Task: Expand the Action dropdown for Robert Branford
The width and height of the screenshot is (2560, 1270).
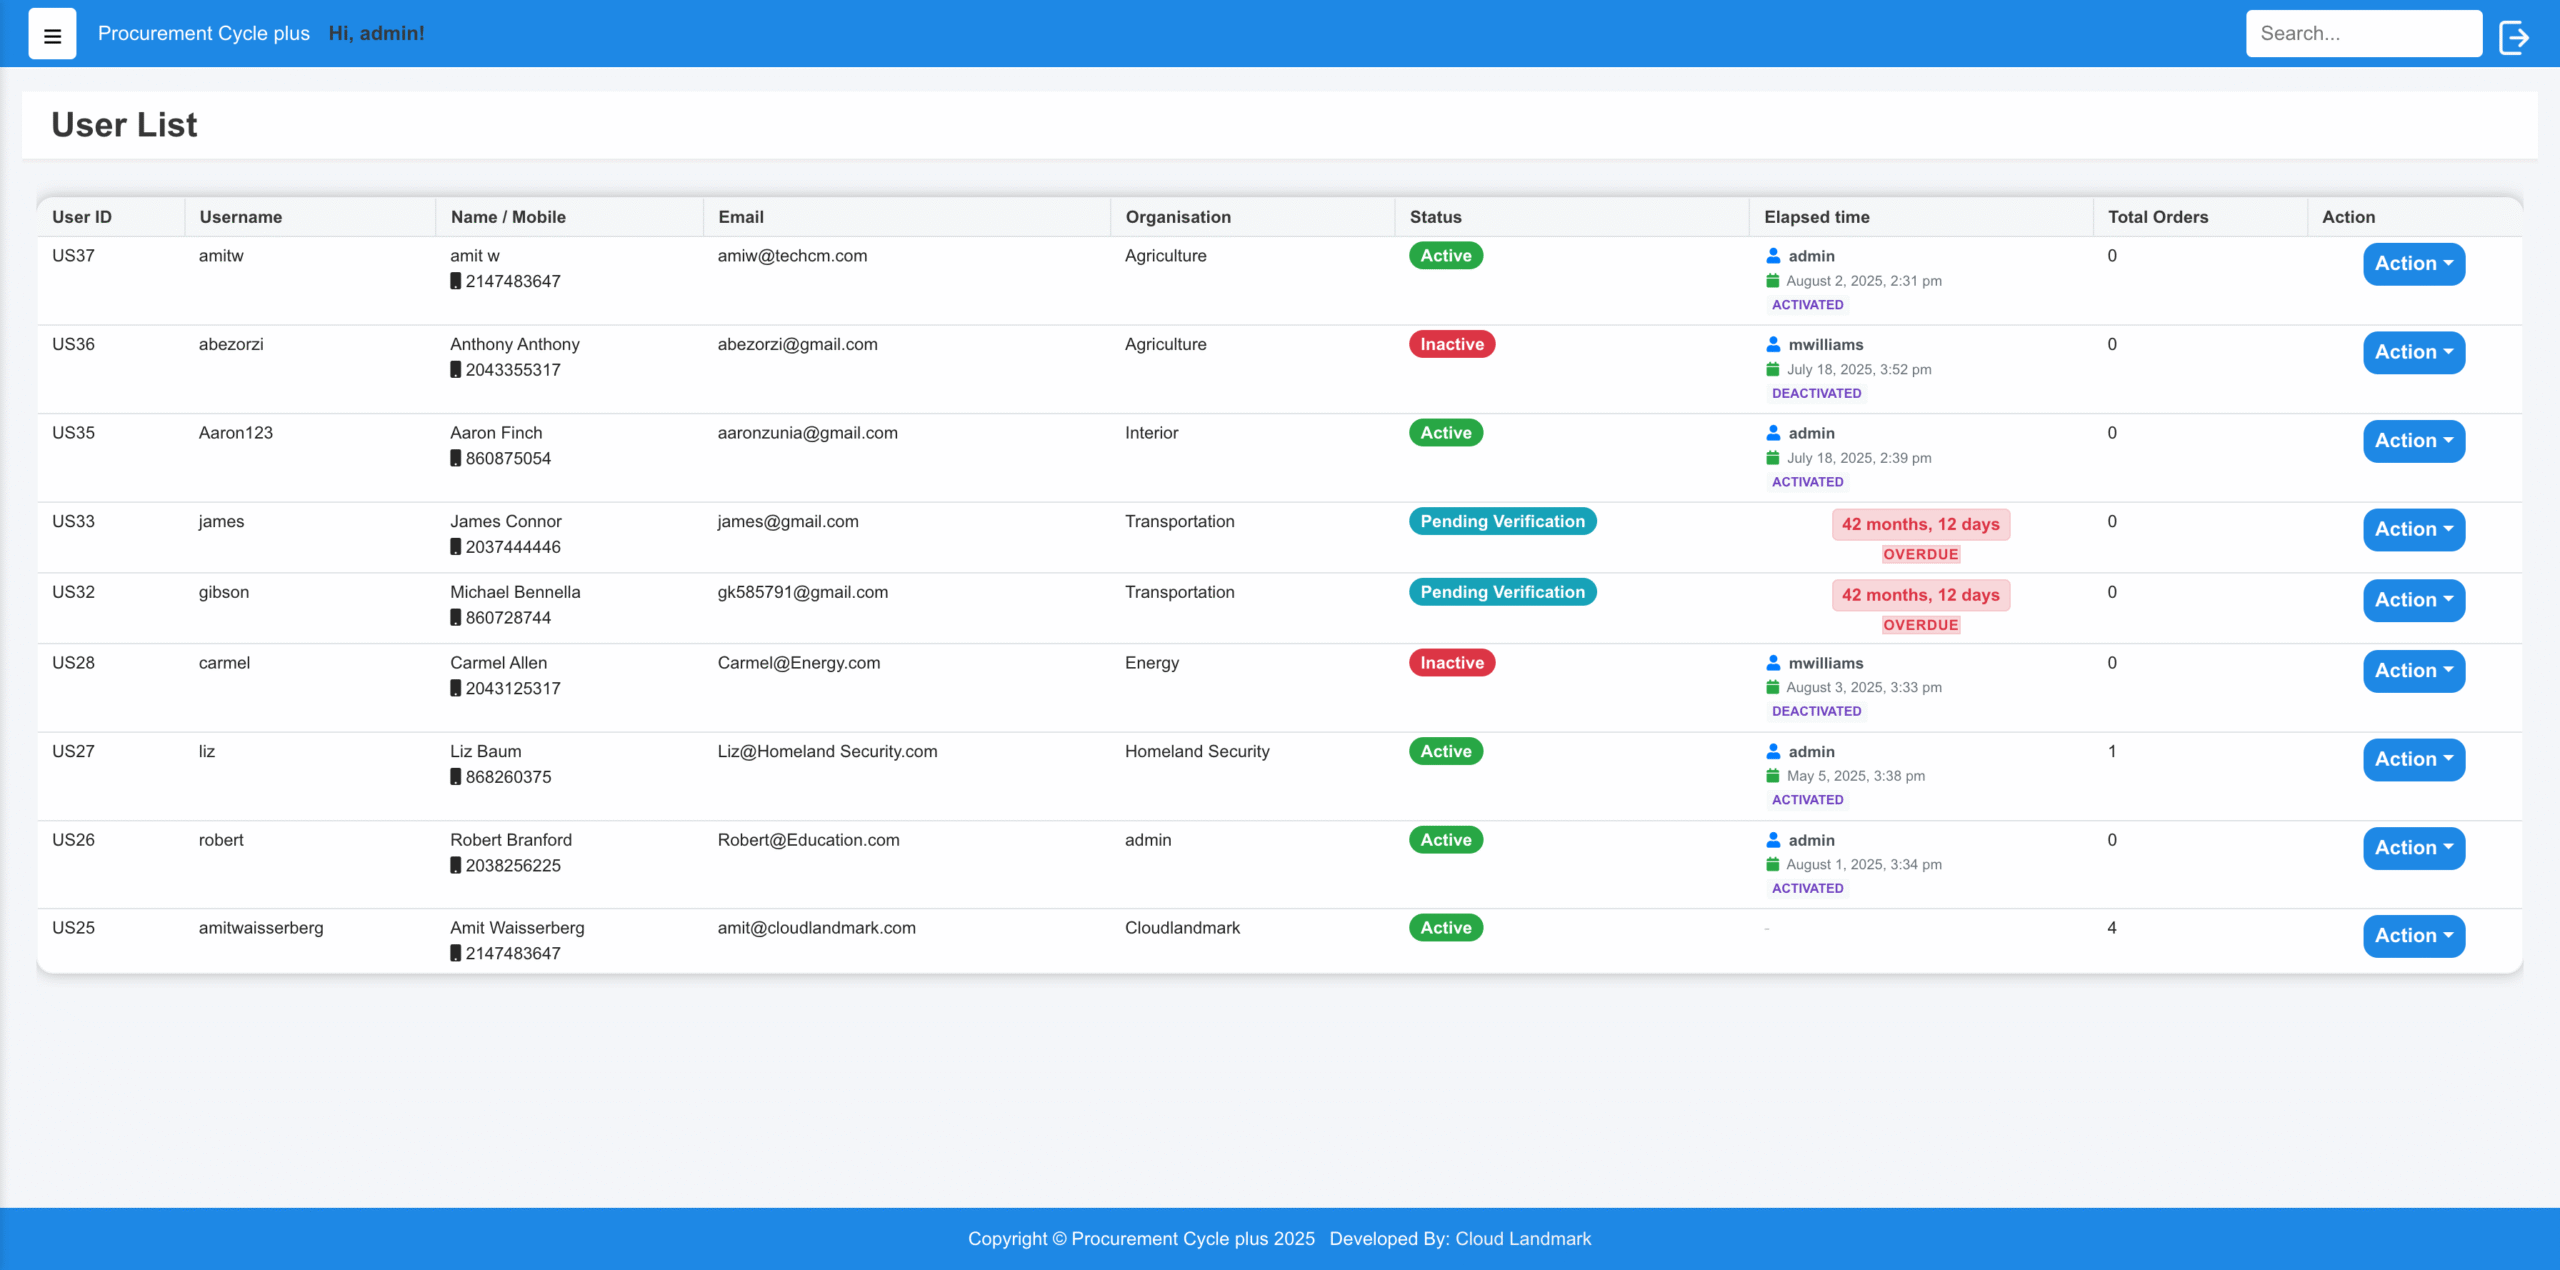Action: pyautogui.click(x=2413, y=847)
